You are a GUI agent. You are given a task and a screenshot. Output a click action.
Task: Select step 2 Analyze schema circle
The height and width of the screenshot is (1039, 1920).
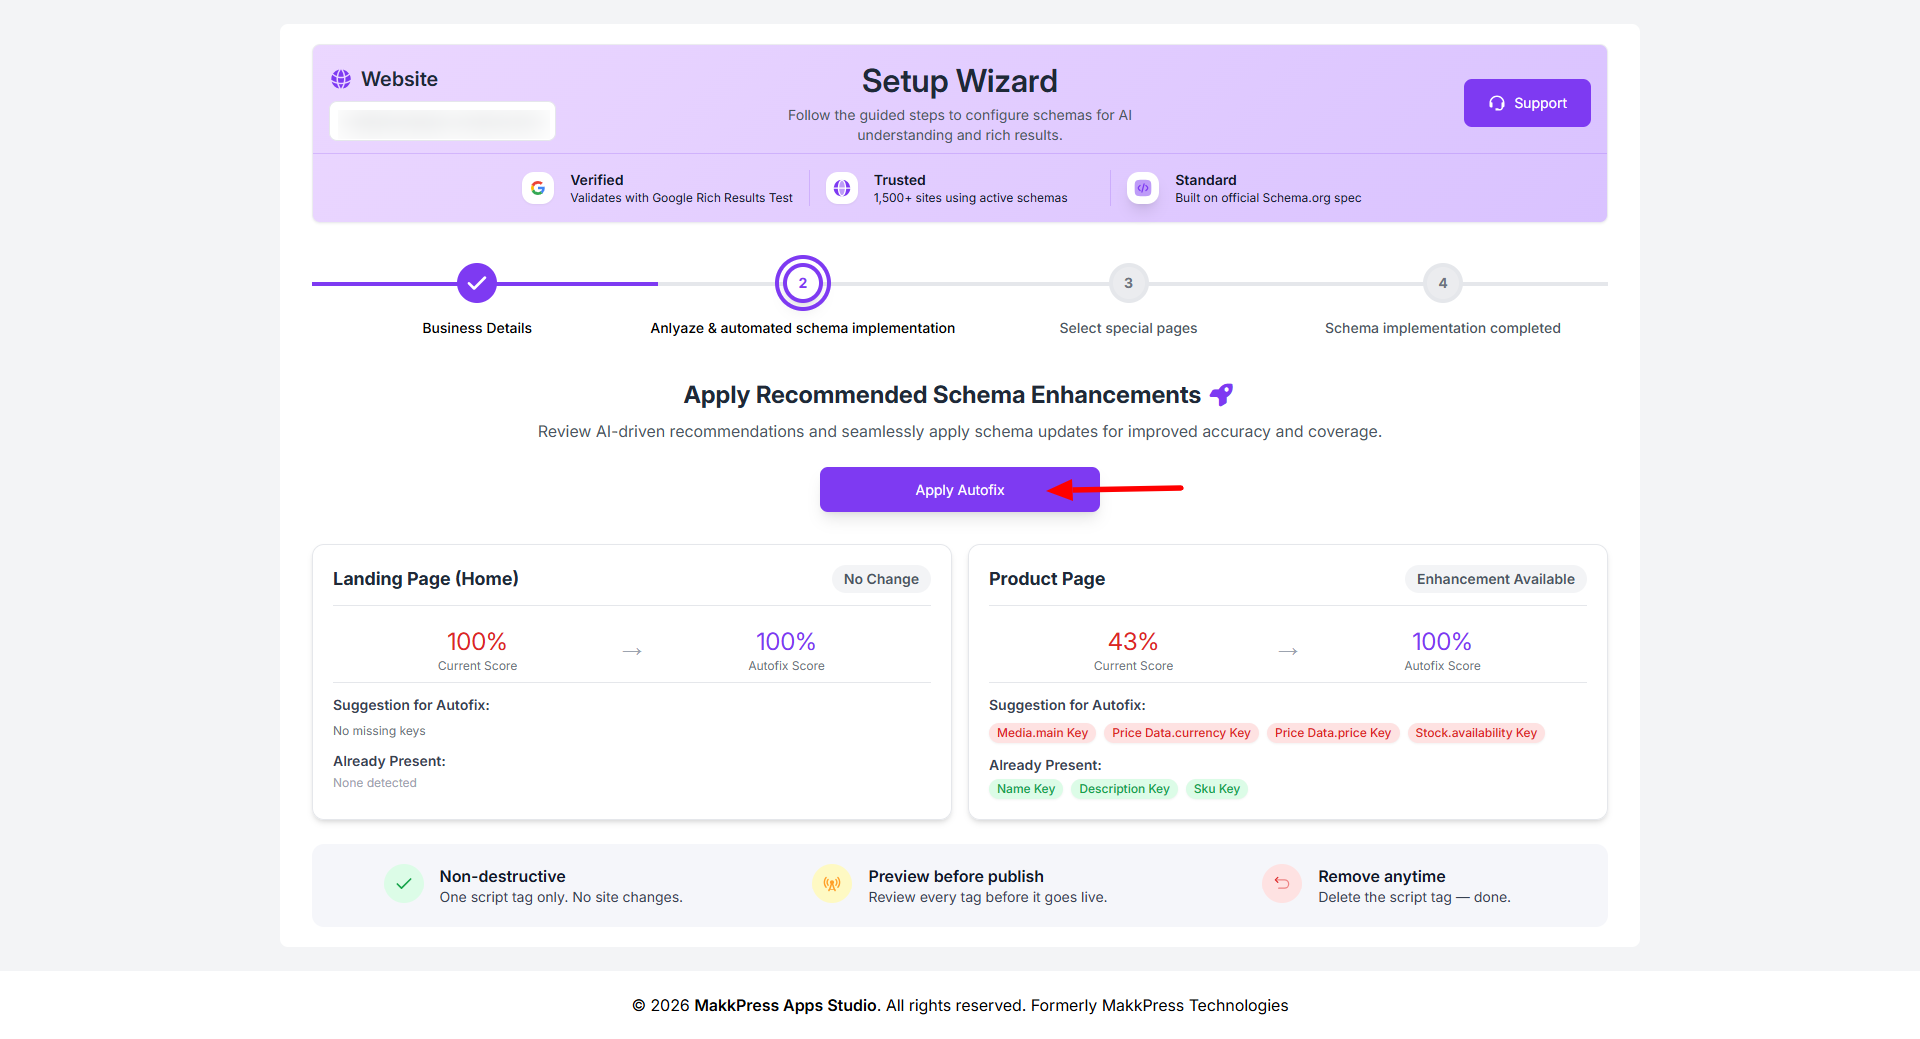[803, 283]
